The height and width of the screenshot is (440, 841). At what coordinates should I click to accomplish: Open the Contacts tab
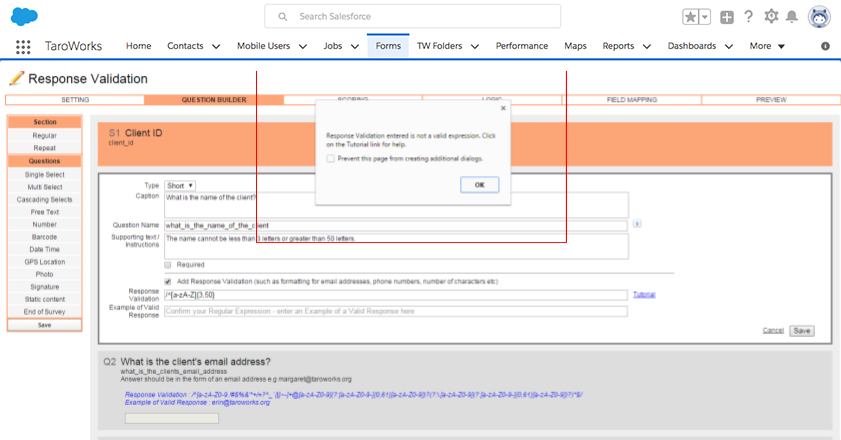[x=185, y=46]
